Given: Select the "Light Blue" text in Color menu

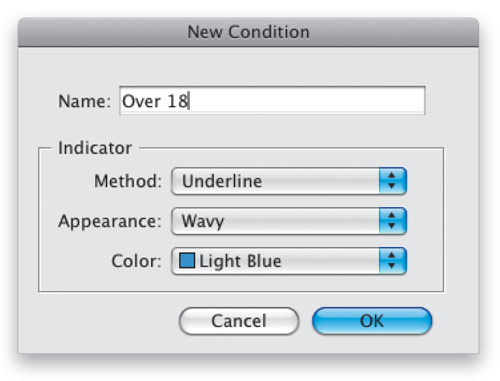Looking at the screenshot, I should (x=240, y=261).
